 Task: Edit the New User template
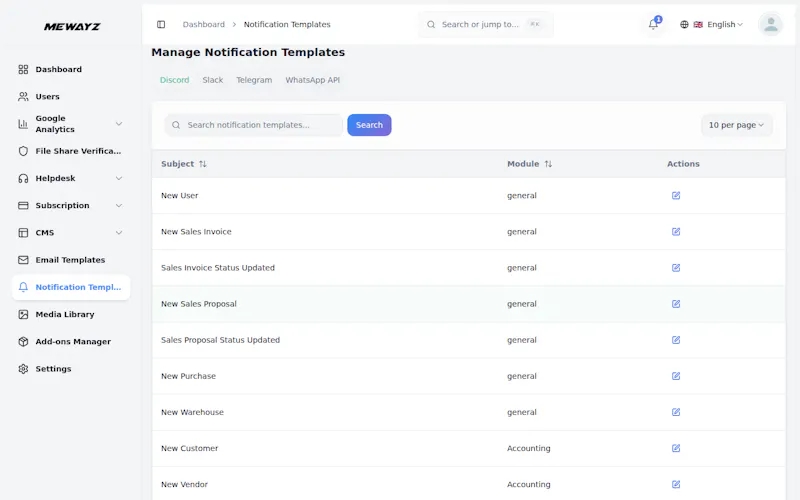(676, 195)
